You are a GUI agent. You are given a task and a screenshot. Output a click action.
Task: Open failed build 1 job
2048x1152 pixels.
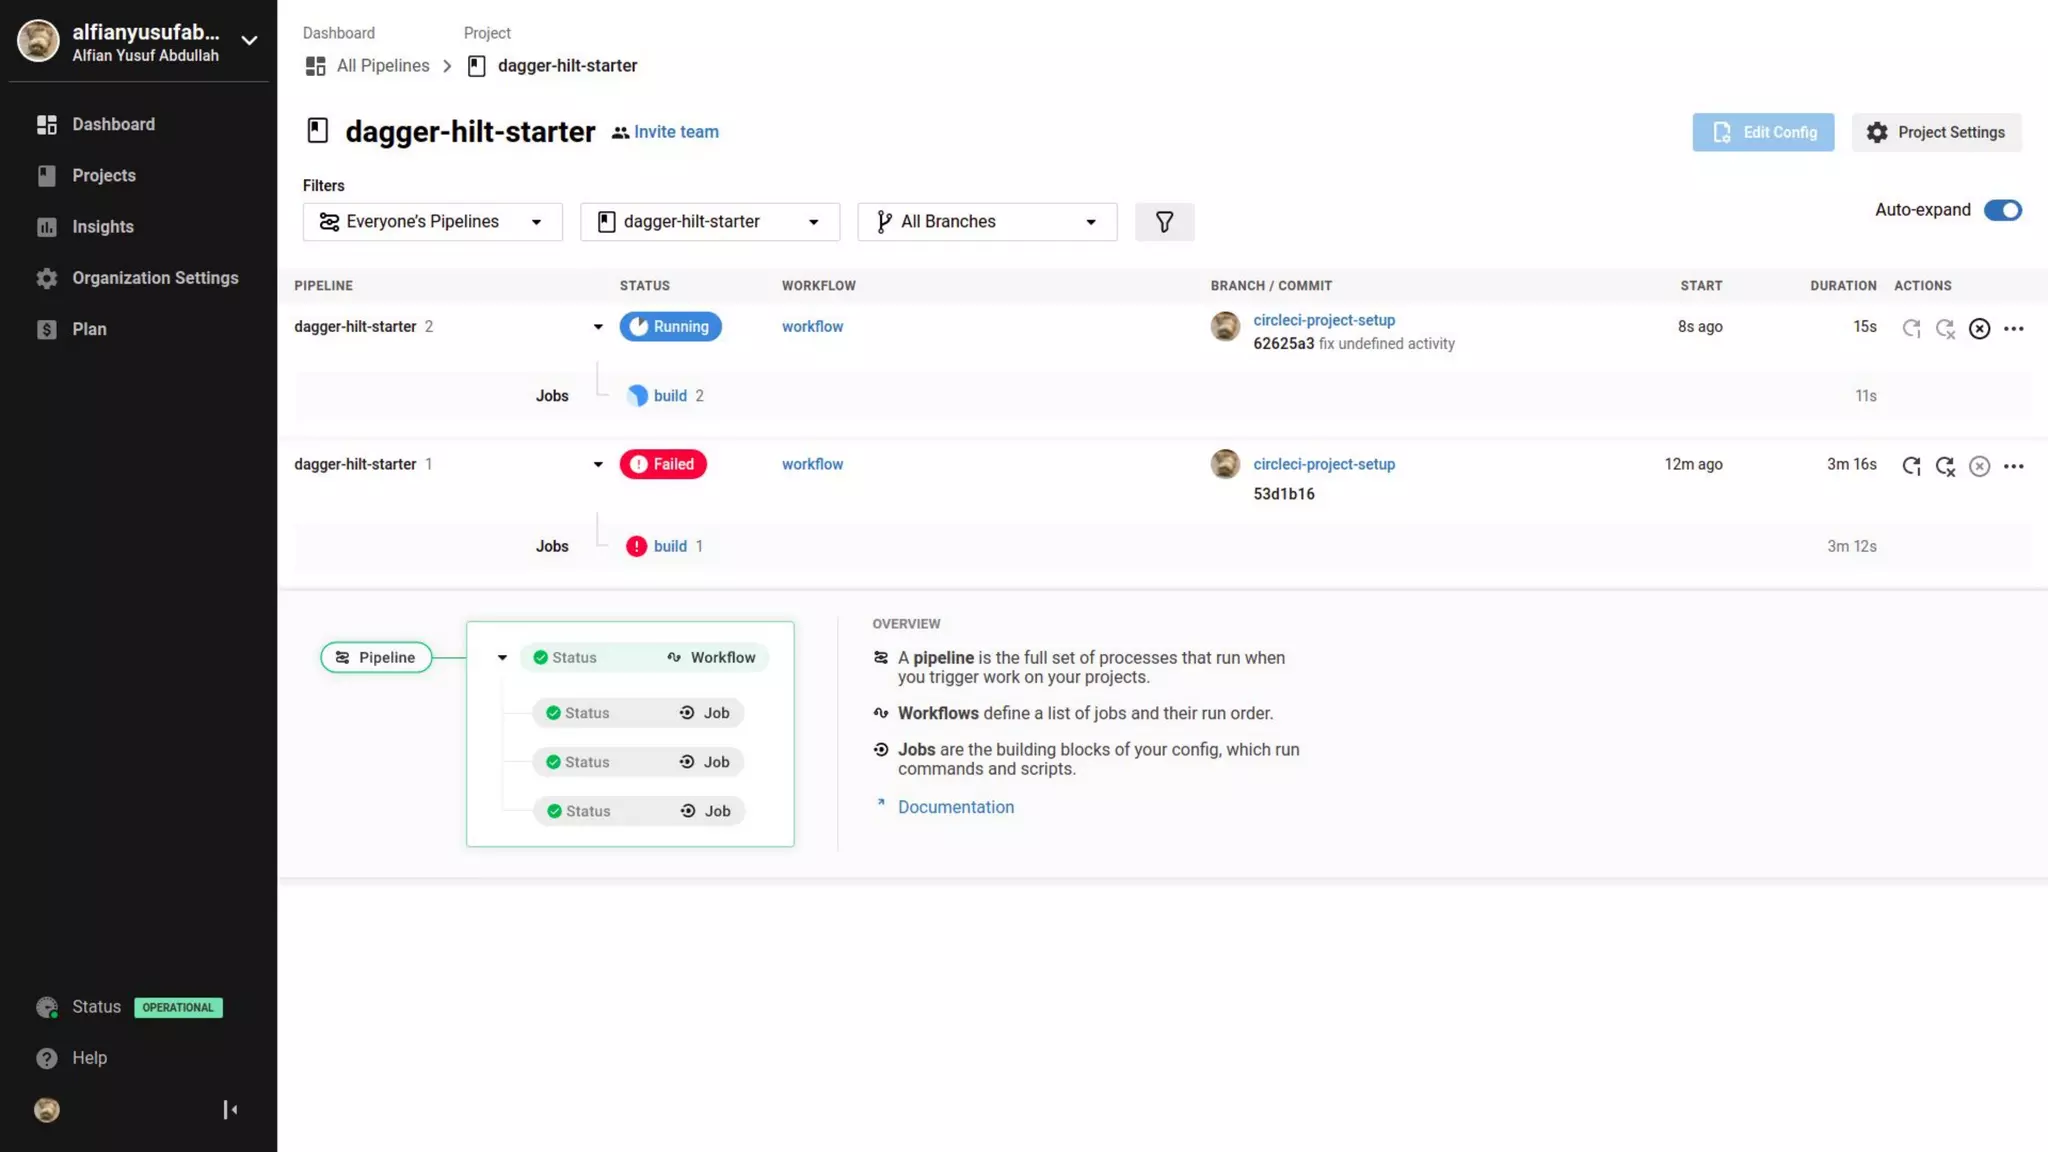(x=670, y=546)
